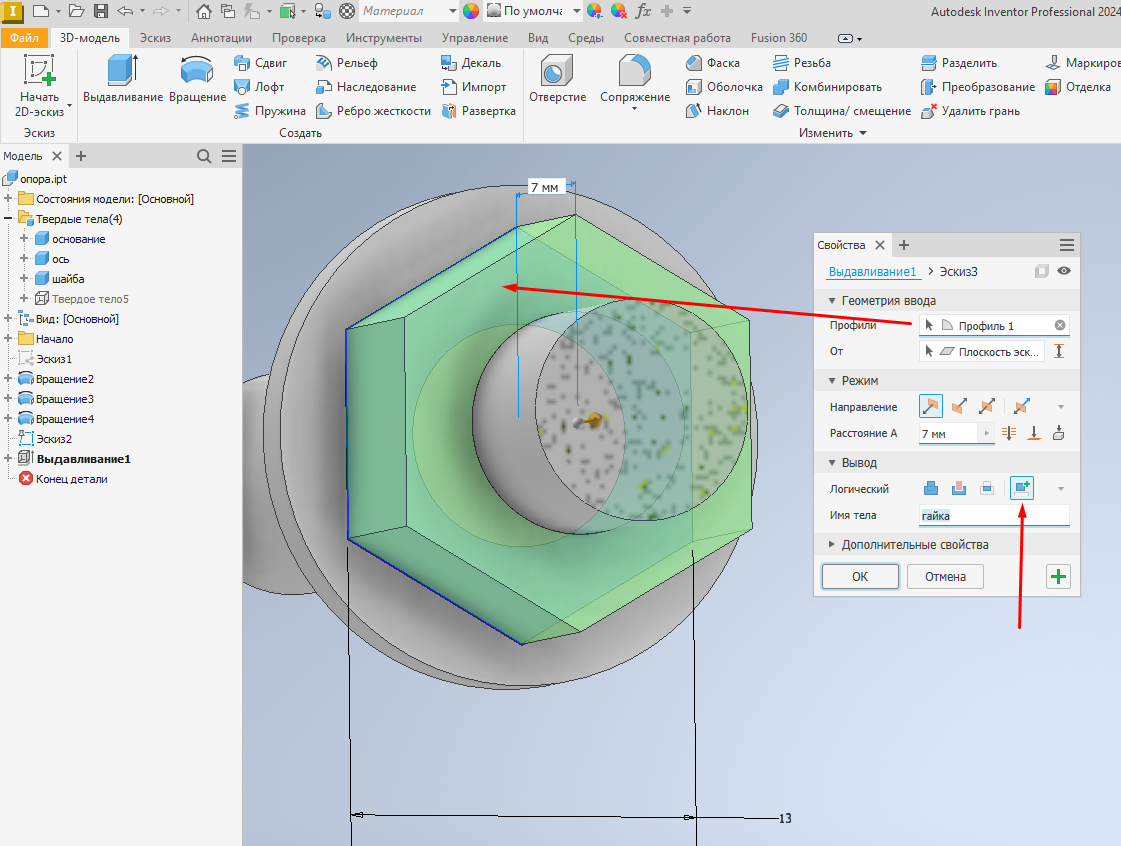Choose the Комбинировать tool
Image resolution: width=1121 pixels, height=846 pixels.
click(x=827, y=87)
